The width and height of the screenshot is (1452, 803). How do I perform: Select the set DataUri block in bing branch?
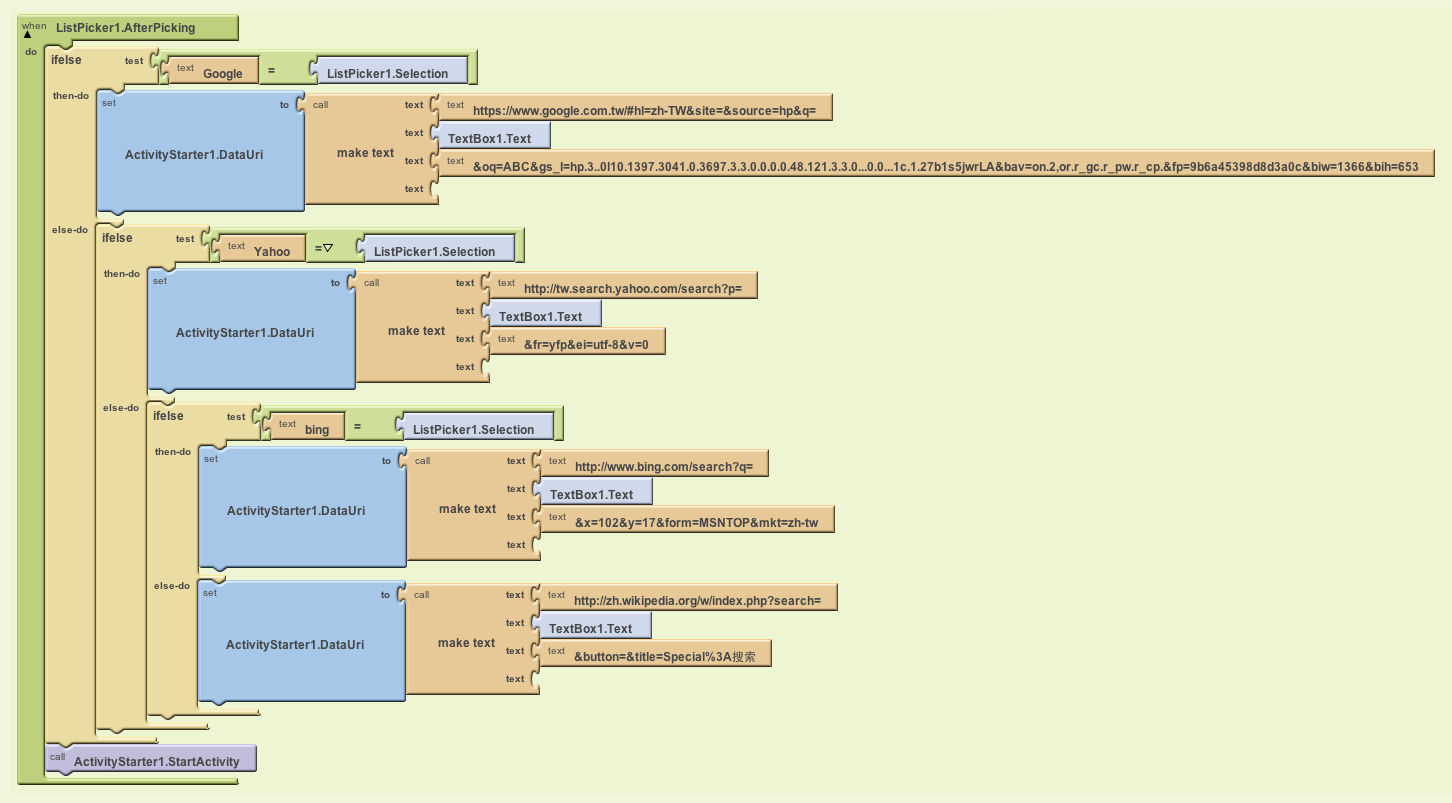(x=302, y=509)
